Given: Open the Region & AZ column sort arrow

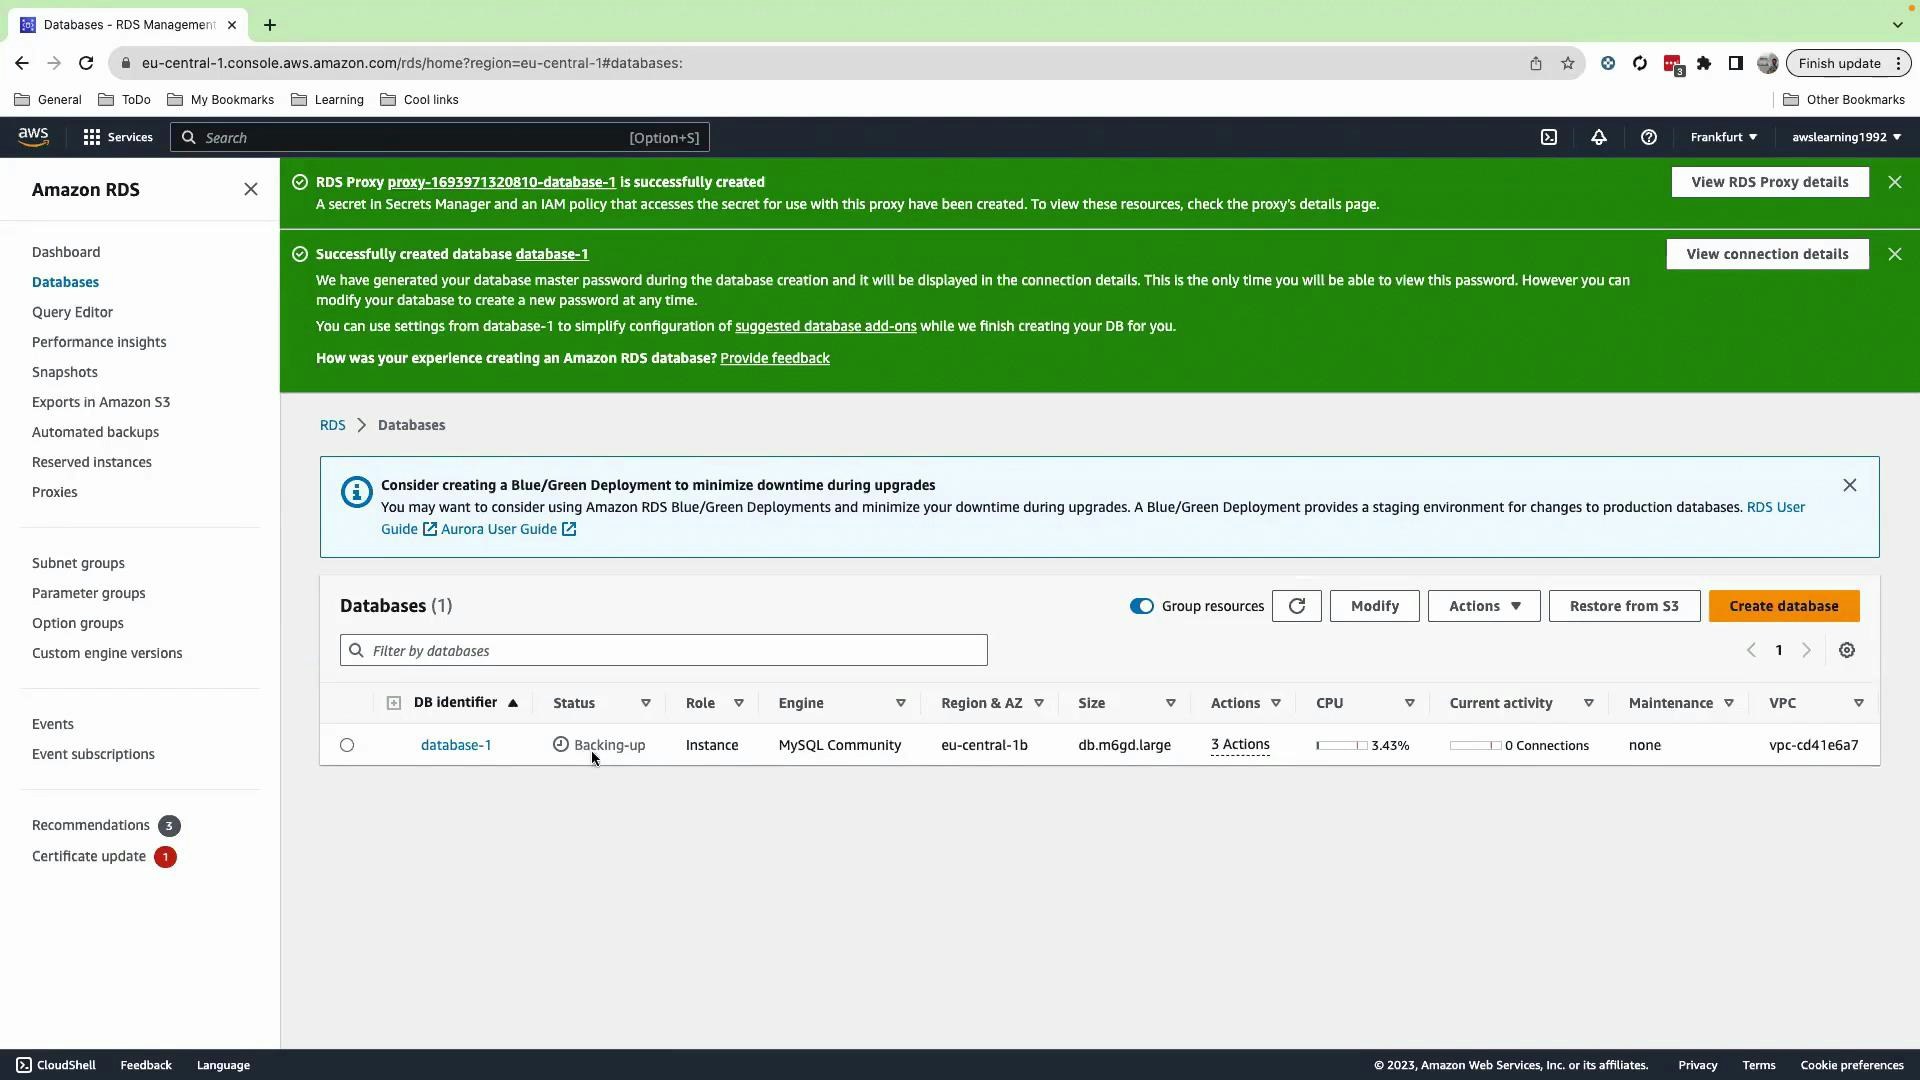Looking at the screenshot, I should (x=1039, y=703).
